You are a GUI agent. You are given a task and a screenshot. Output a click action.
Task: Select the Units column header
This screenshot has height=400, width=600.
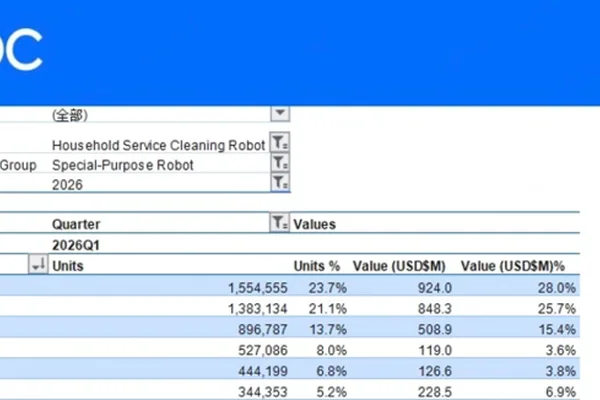[67, 266]
